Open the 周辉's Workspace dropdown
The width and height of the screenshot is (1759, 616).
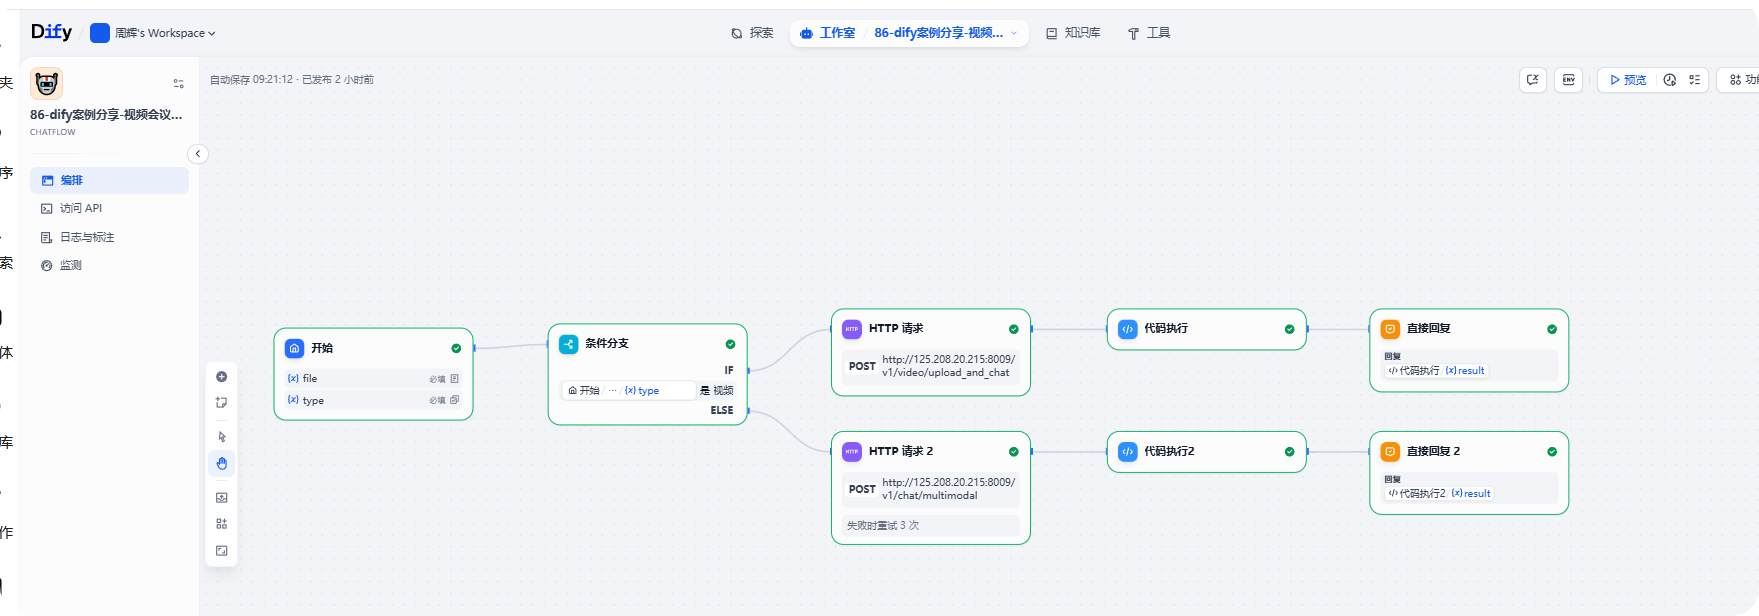coord(154,33)
